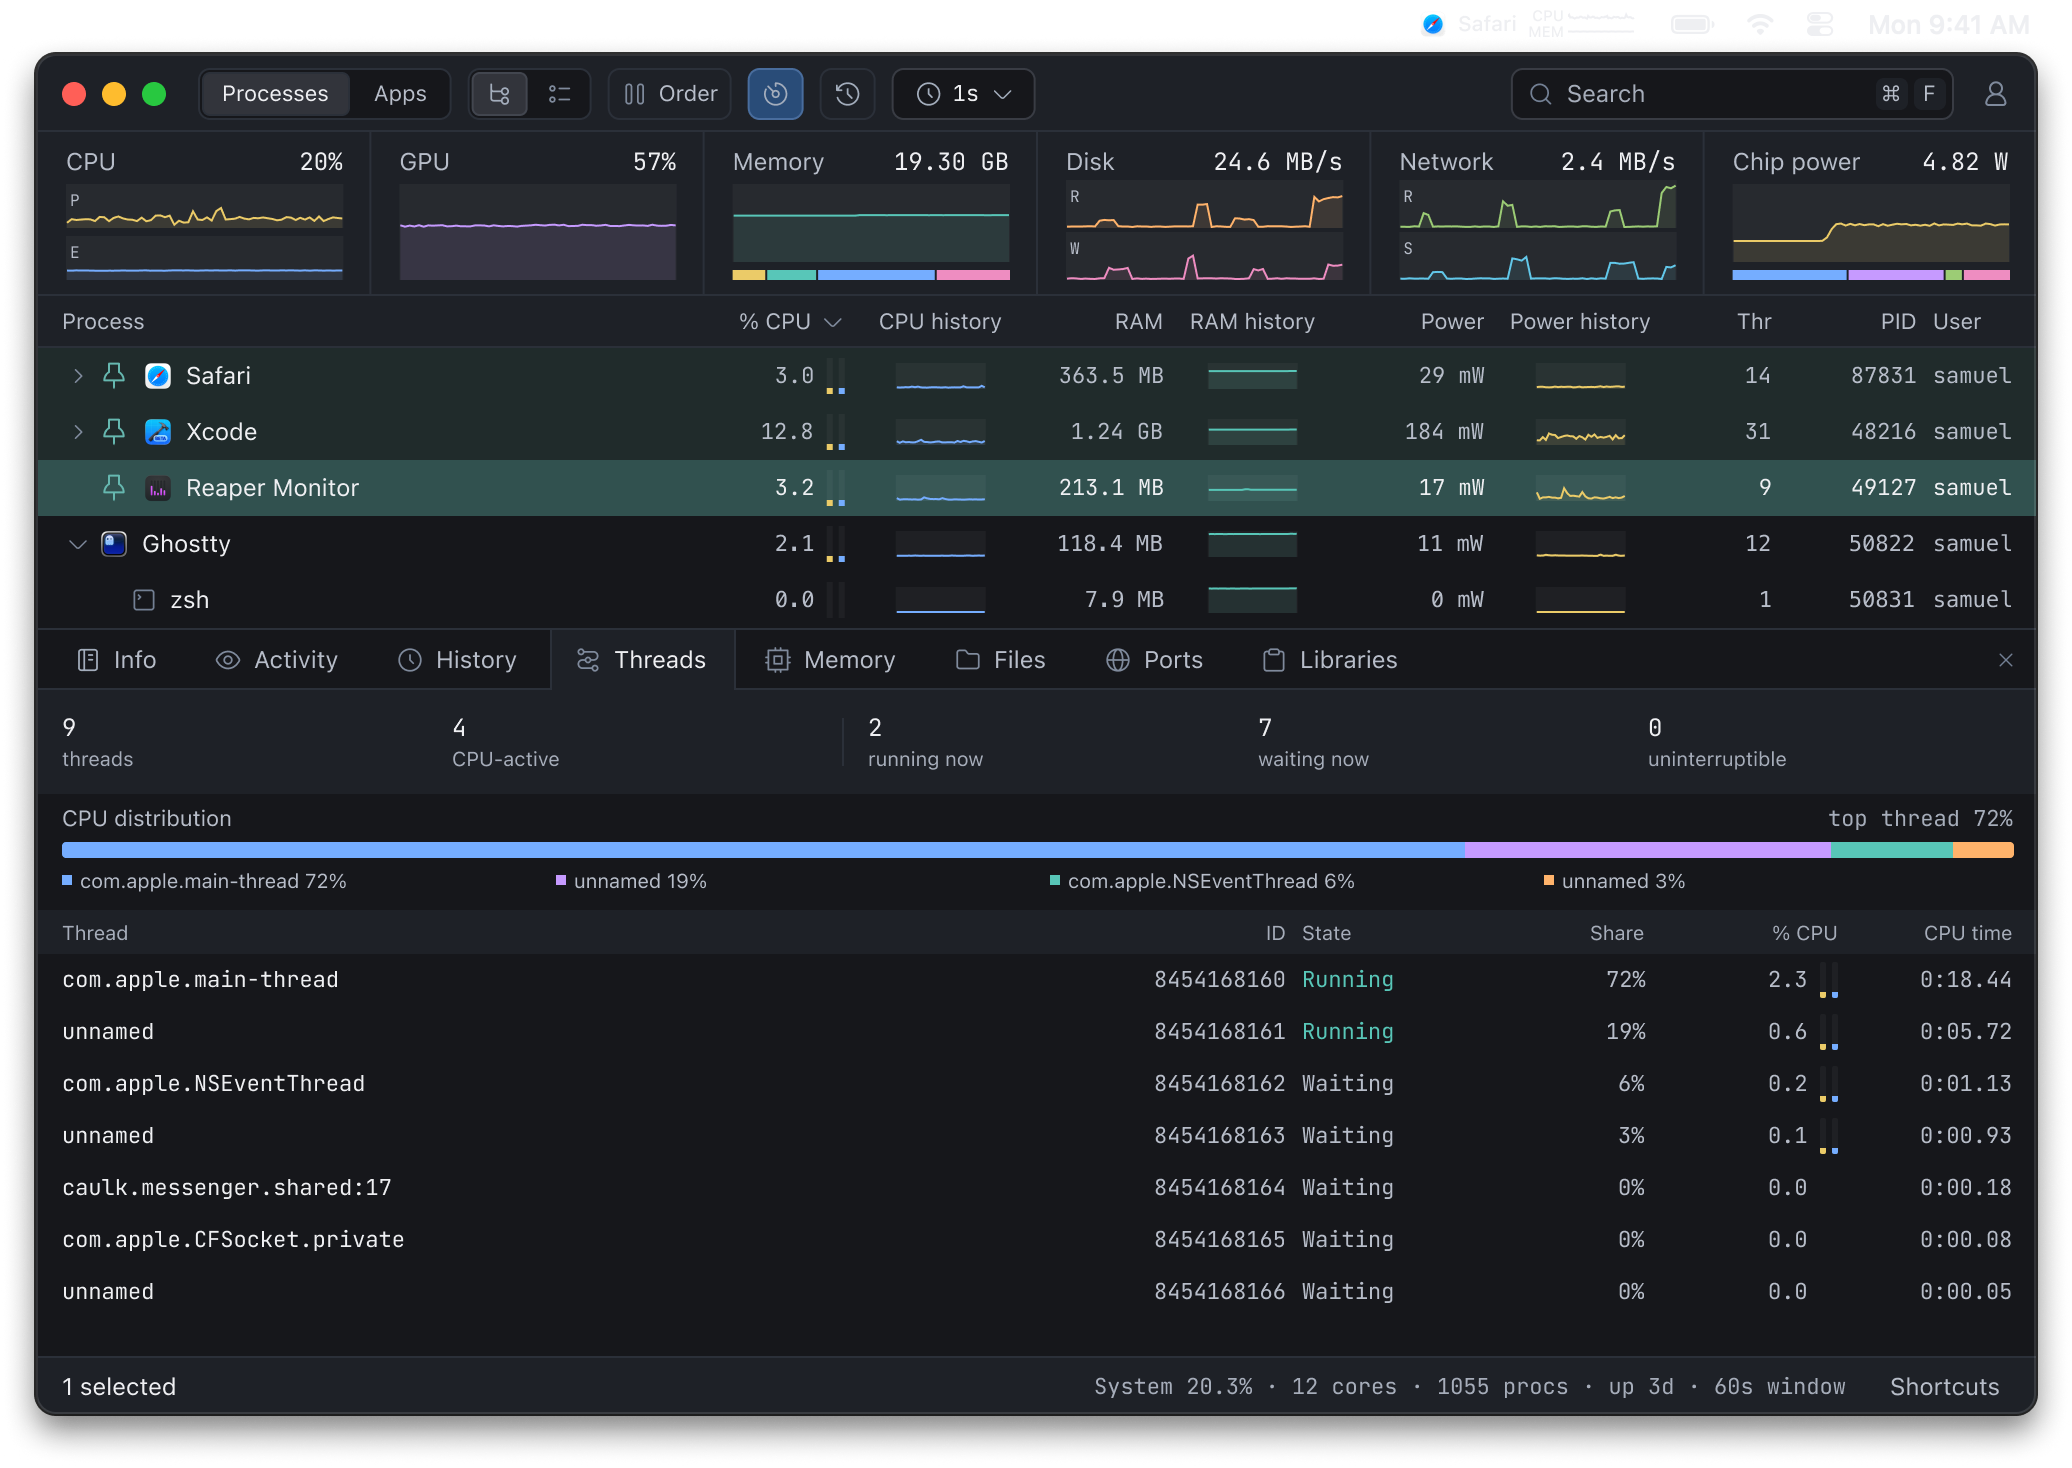Click the com.apple.main-thread 72% legend swatch
2072x1468 pixels.
pyautogui.click(x=67, y=881)
